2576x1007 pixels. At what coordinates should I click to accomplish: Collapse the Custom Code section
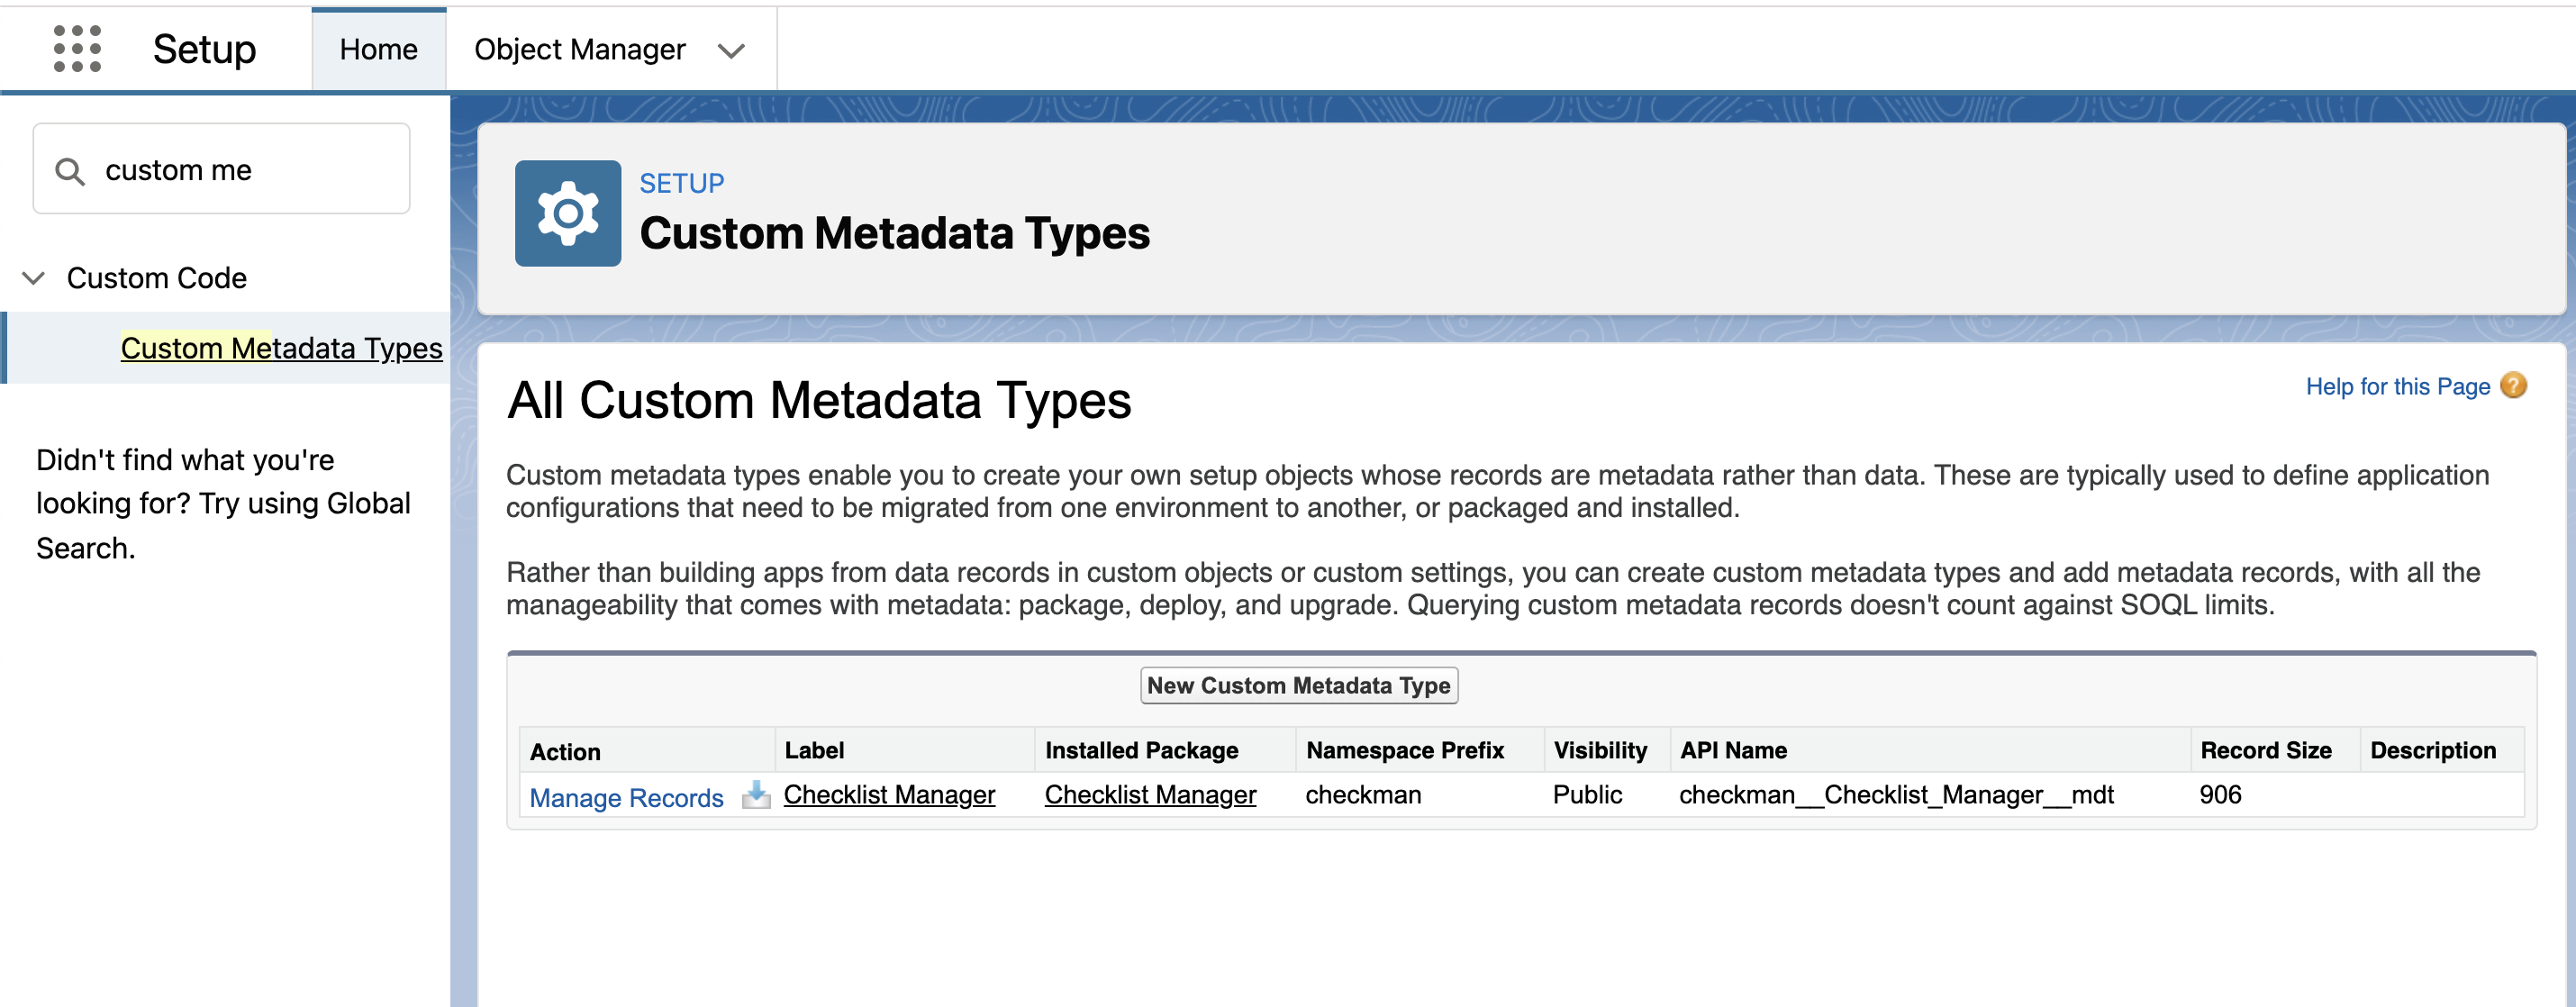click(x=34, y=278)
